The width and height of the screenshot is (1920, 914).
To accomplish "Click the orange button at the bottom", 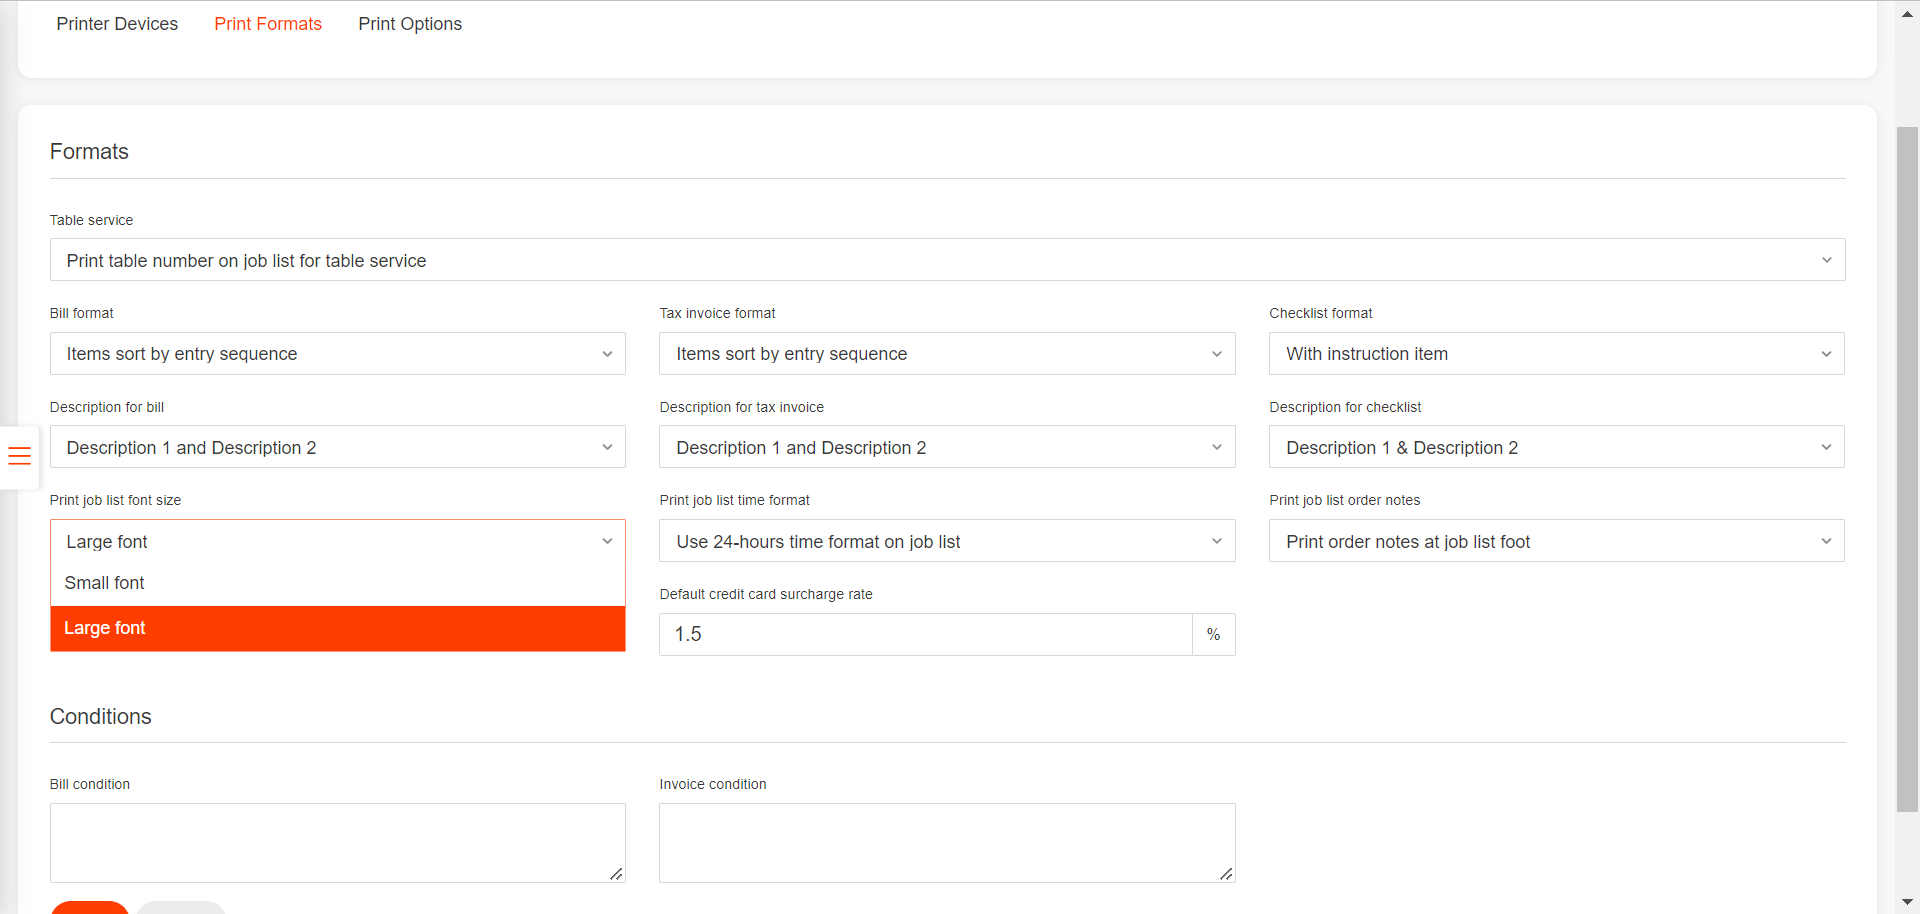I will (x=89, y=908).
